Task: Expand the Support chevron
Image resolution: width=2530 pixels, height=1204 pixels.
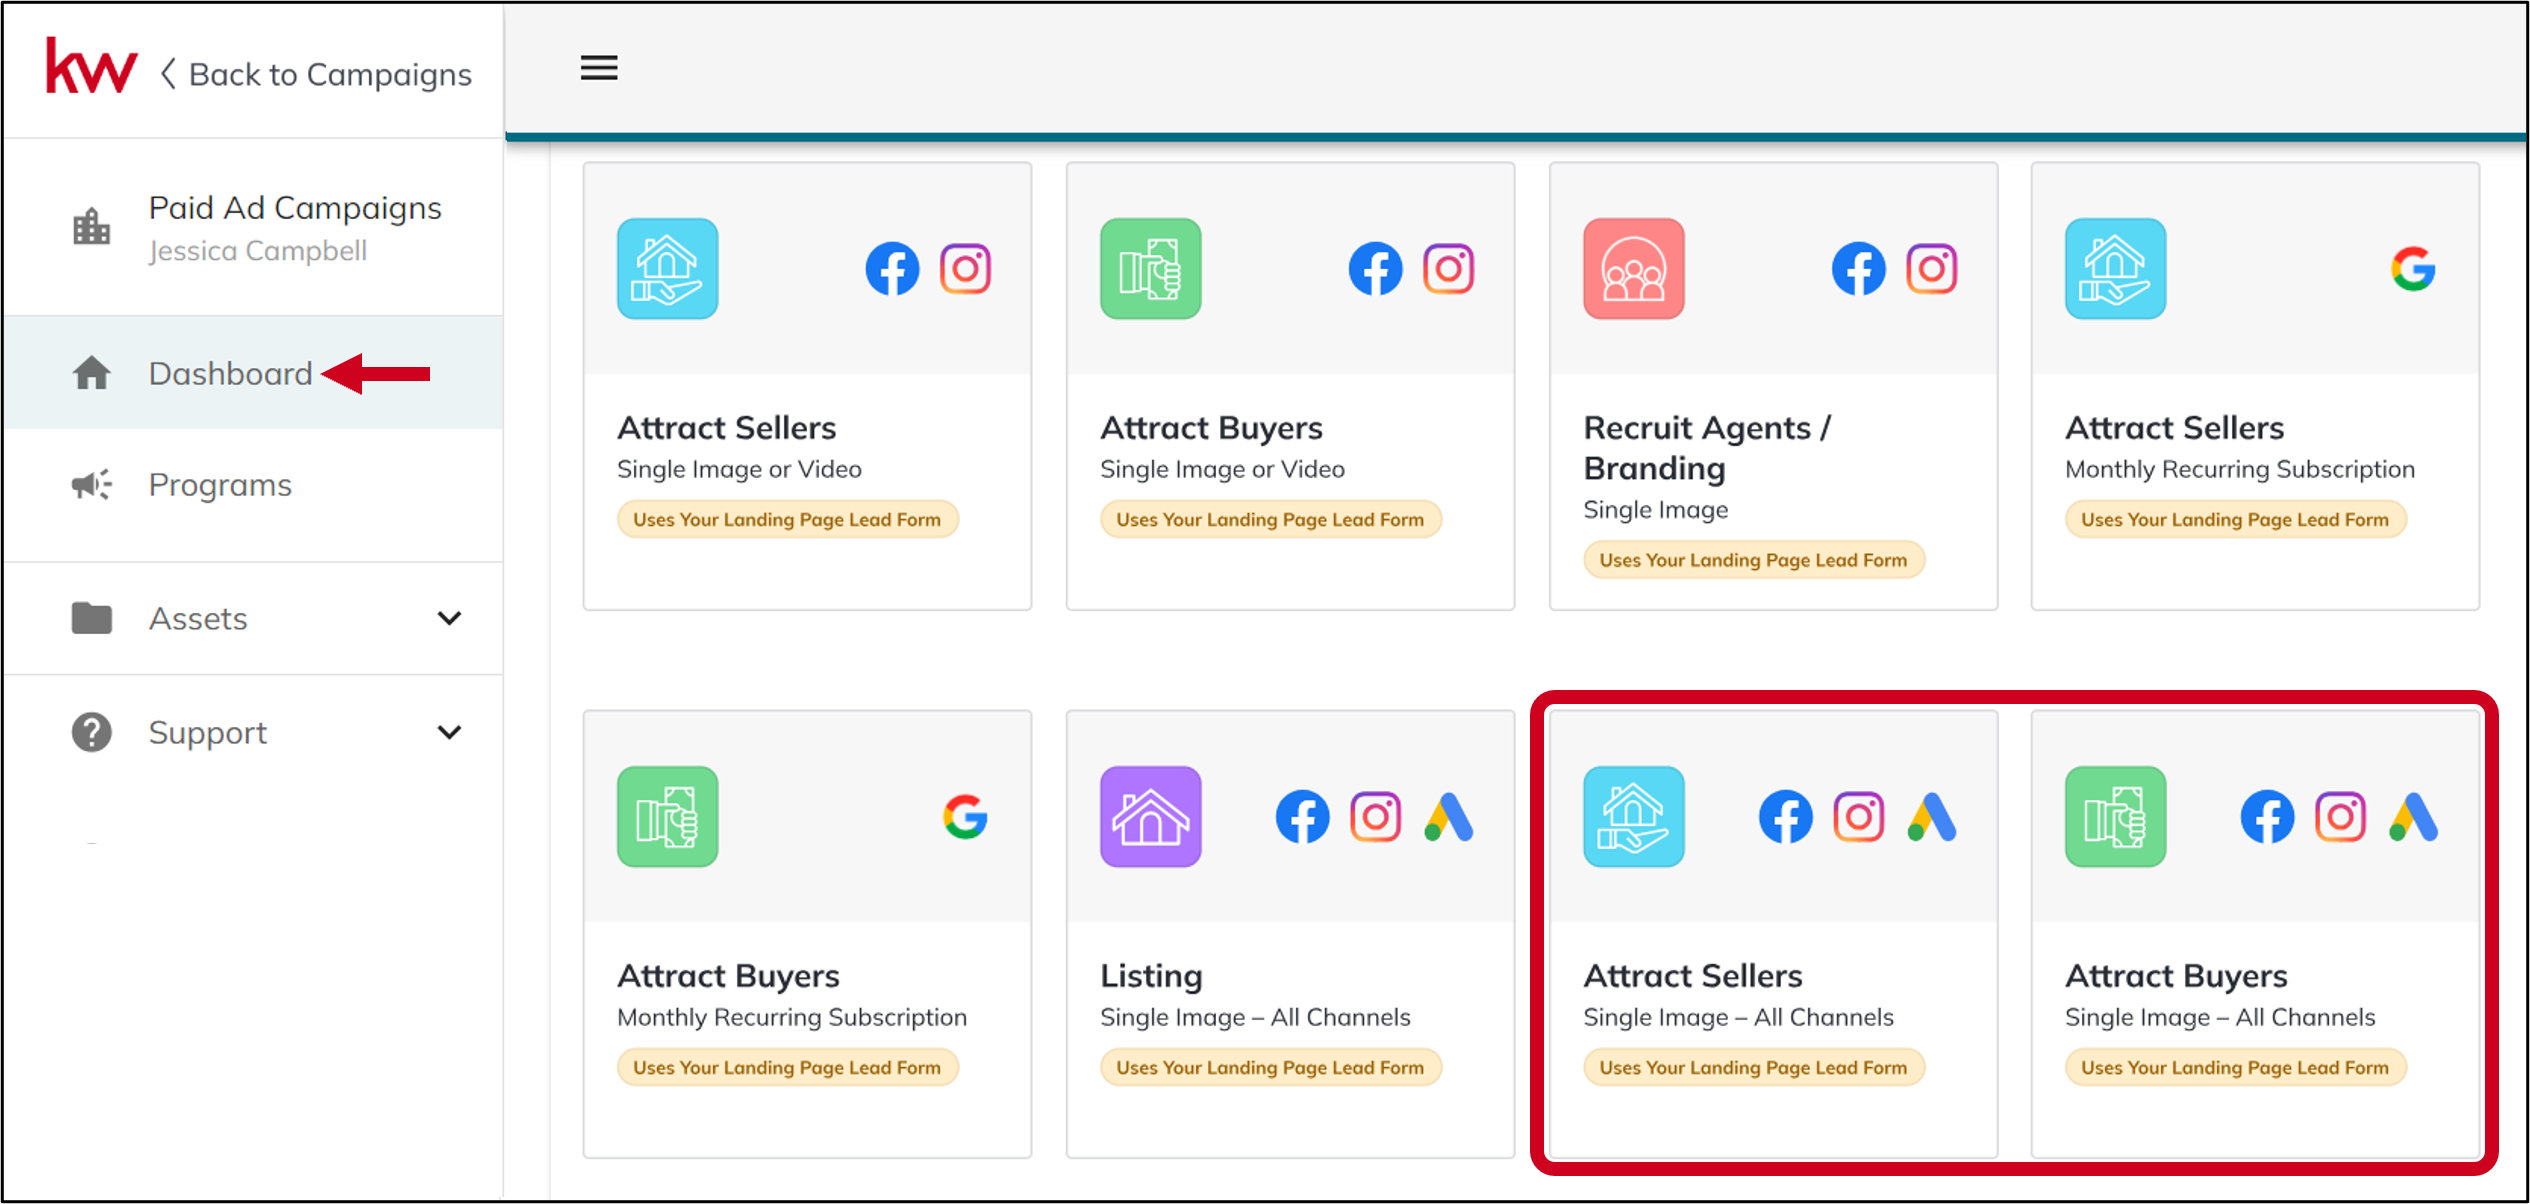Action: [x=450, y=732]
